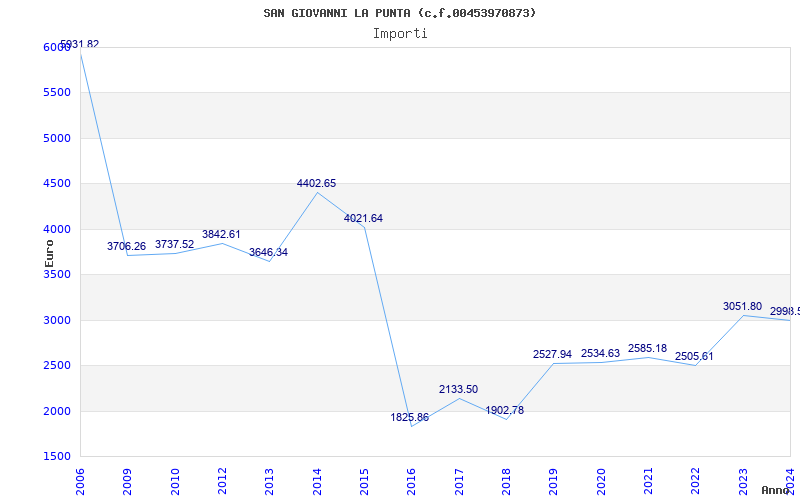Click the 3051.80 data label for 2023
The width and height of the screenshot is (800, 500).
tap(742, 306)
